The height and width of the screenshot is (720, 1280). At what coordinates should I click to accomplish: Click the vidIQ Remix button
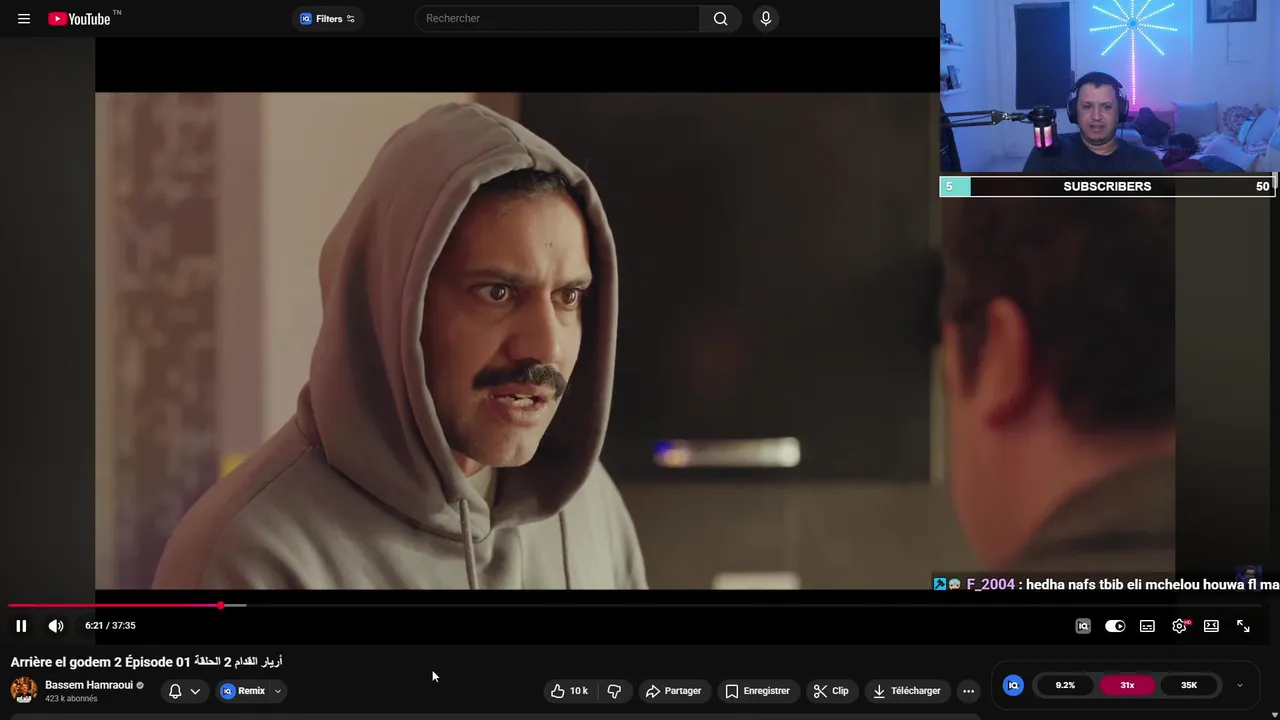pos(243,691)
